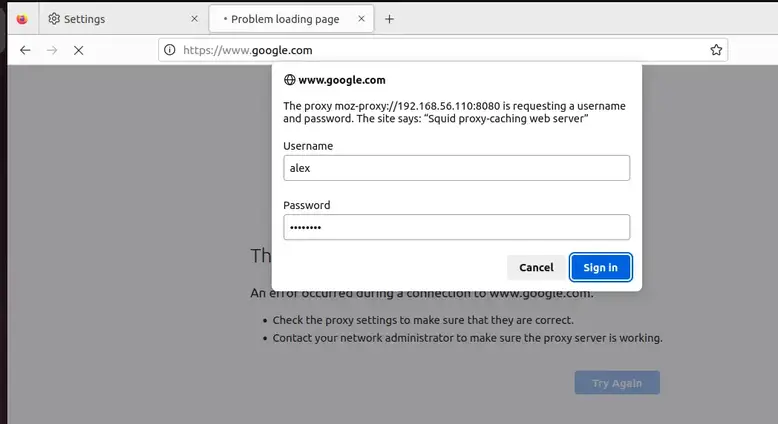Click the google.com URL address bar
This screenshot has width=778, height=424.
(443, 50)
